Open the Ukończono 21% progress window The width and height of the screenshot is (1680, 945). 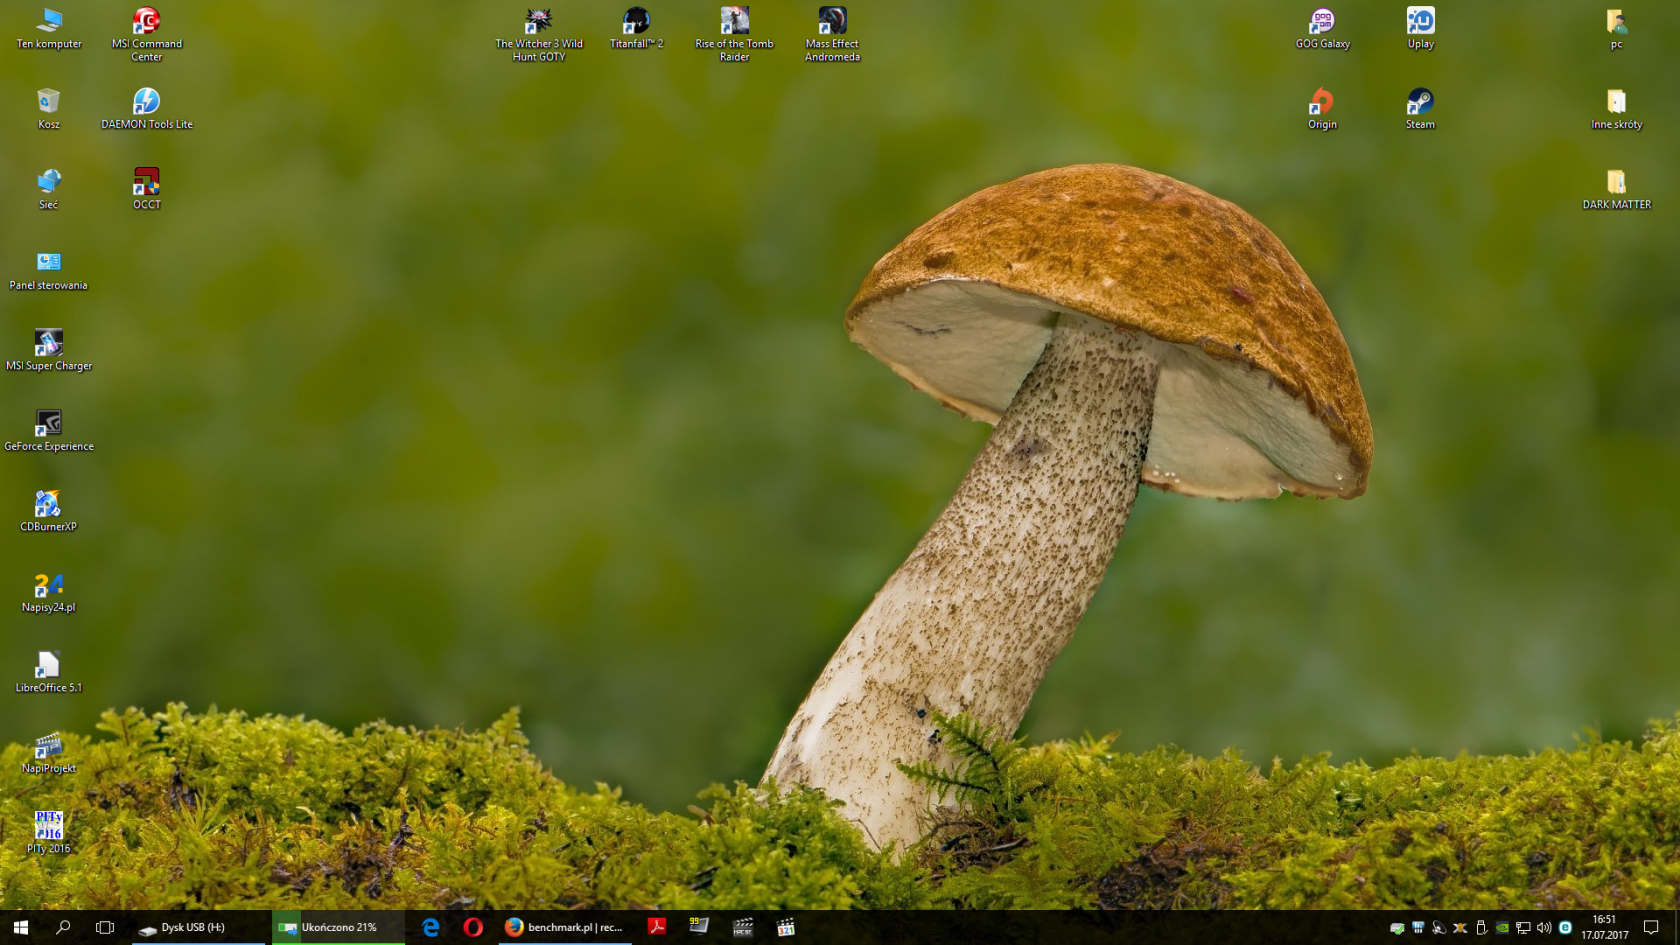(x=339, y=927)
